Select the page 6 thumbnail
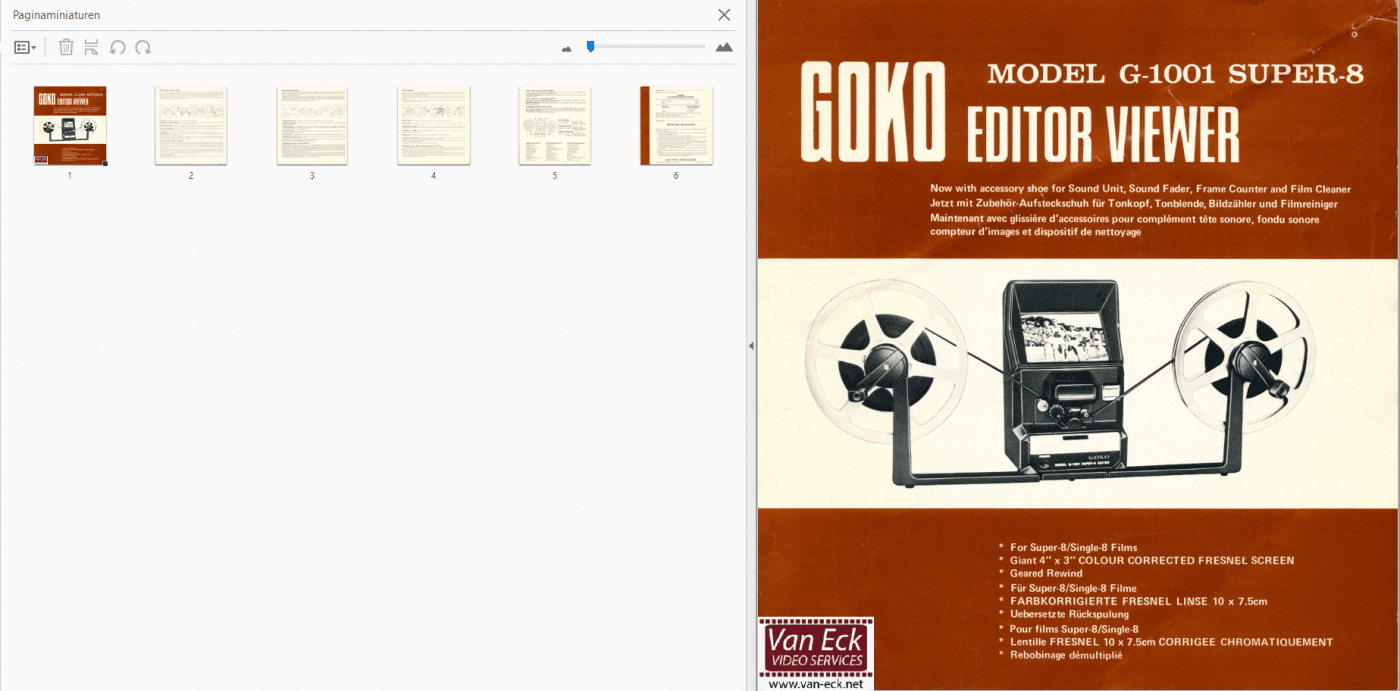The image size is (1400, 691). click(x=676, y=125)
